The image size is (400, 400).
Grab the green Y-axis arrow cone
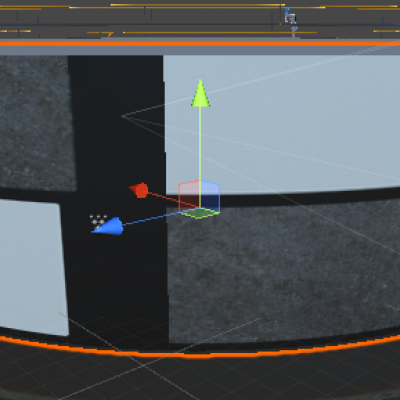click(200, 94)
